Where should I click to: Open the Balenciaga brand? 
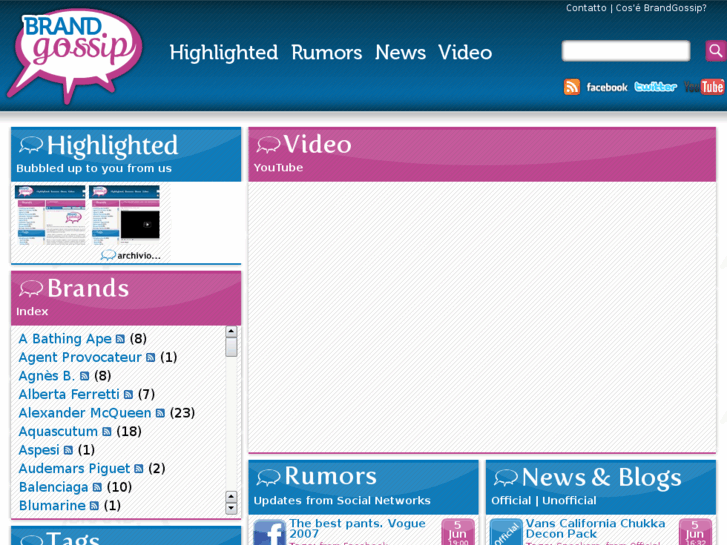click(x=53, y=487)
